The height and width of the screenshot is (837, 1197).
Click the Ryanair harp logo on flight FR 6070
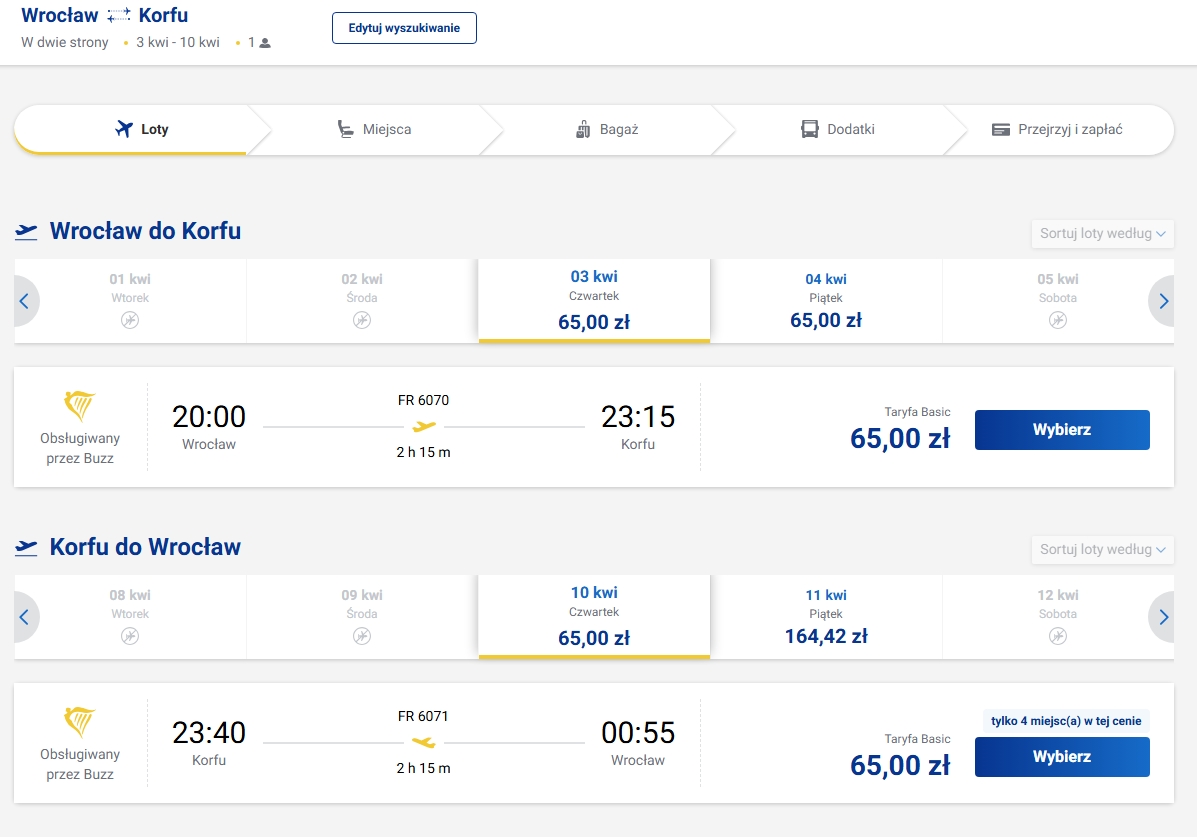pyautogui.click(x=79, y=406)
